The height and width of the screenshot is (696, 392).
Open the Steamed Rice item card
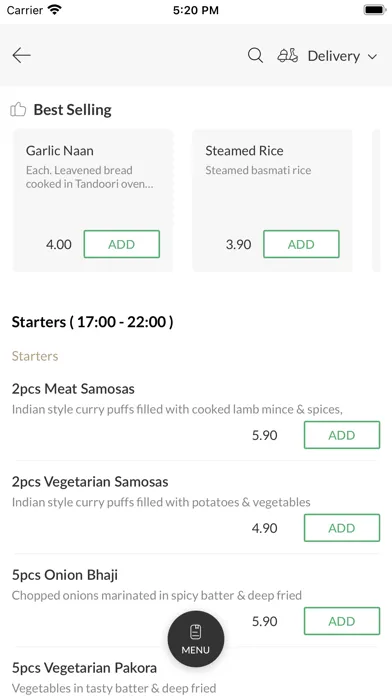coord(272,200)
